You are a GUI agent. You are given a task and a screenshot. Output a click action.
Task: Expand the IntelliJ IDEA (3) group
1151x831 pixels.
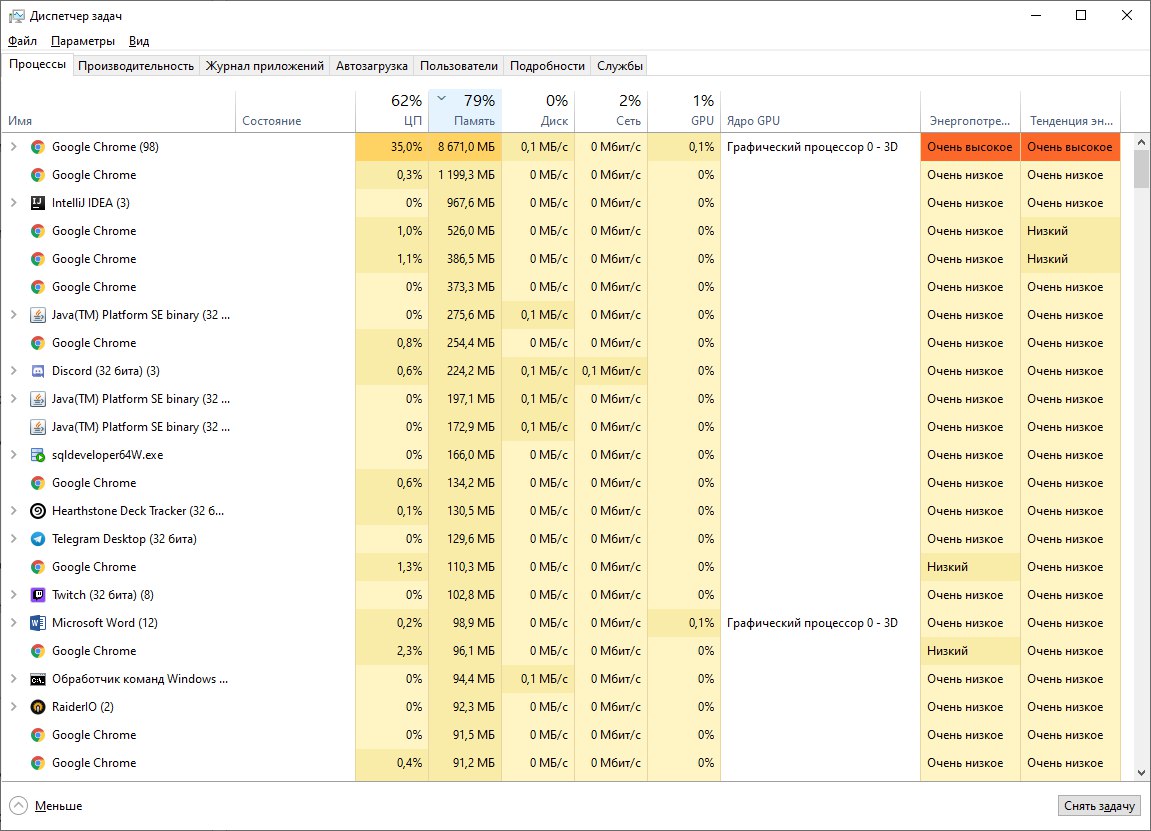coord(13,203)
